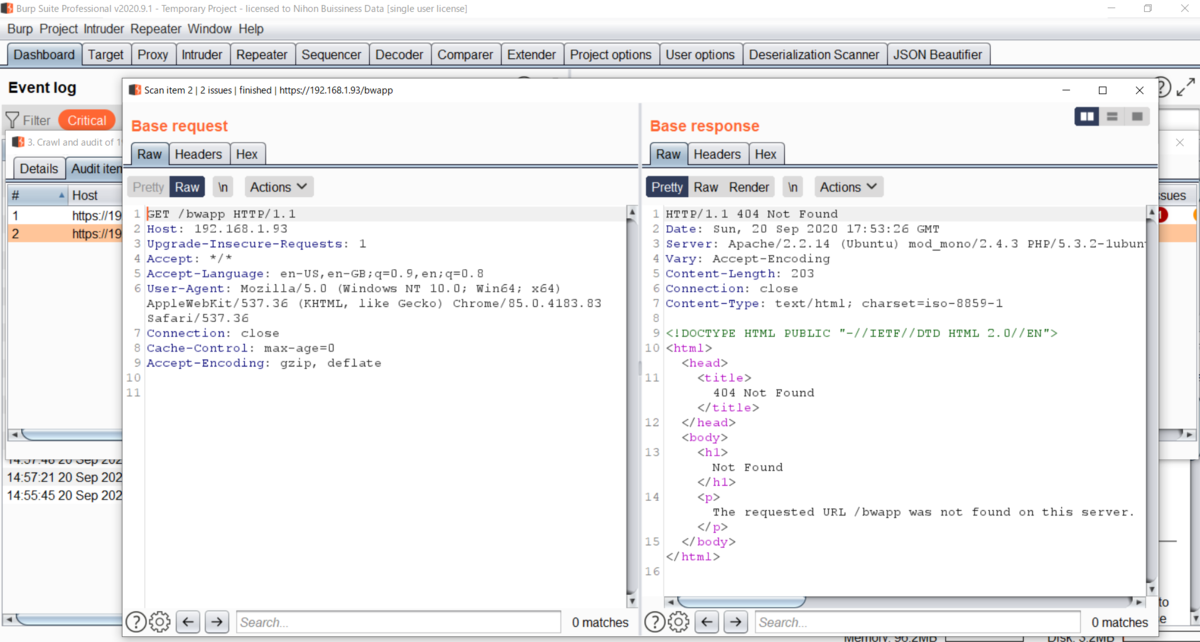The width and height of the screenshot is (1200, 642).
Task: Click Host column header in audit items
Action: click(x=95, y=195)
